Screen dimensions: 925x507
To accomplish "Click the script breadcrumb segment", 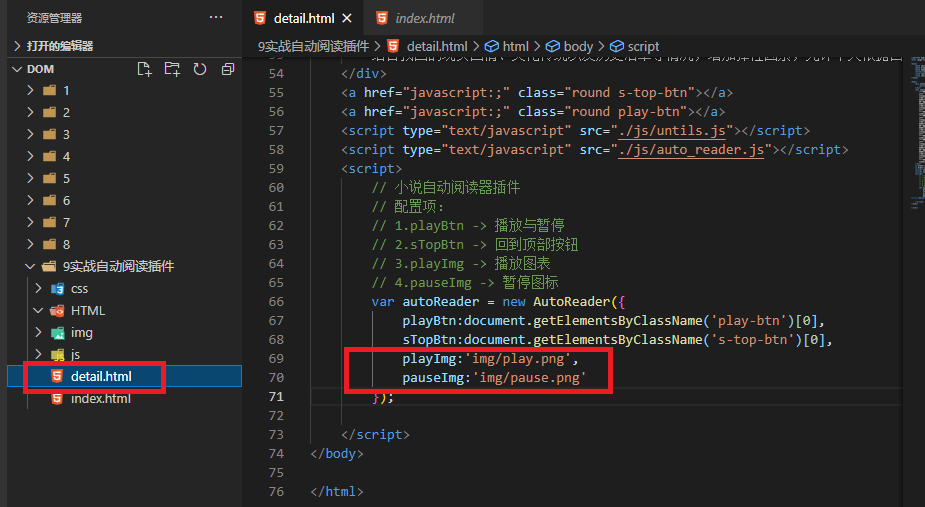I will coord(643,47).
